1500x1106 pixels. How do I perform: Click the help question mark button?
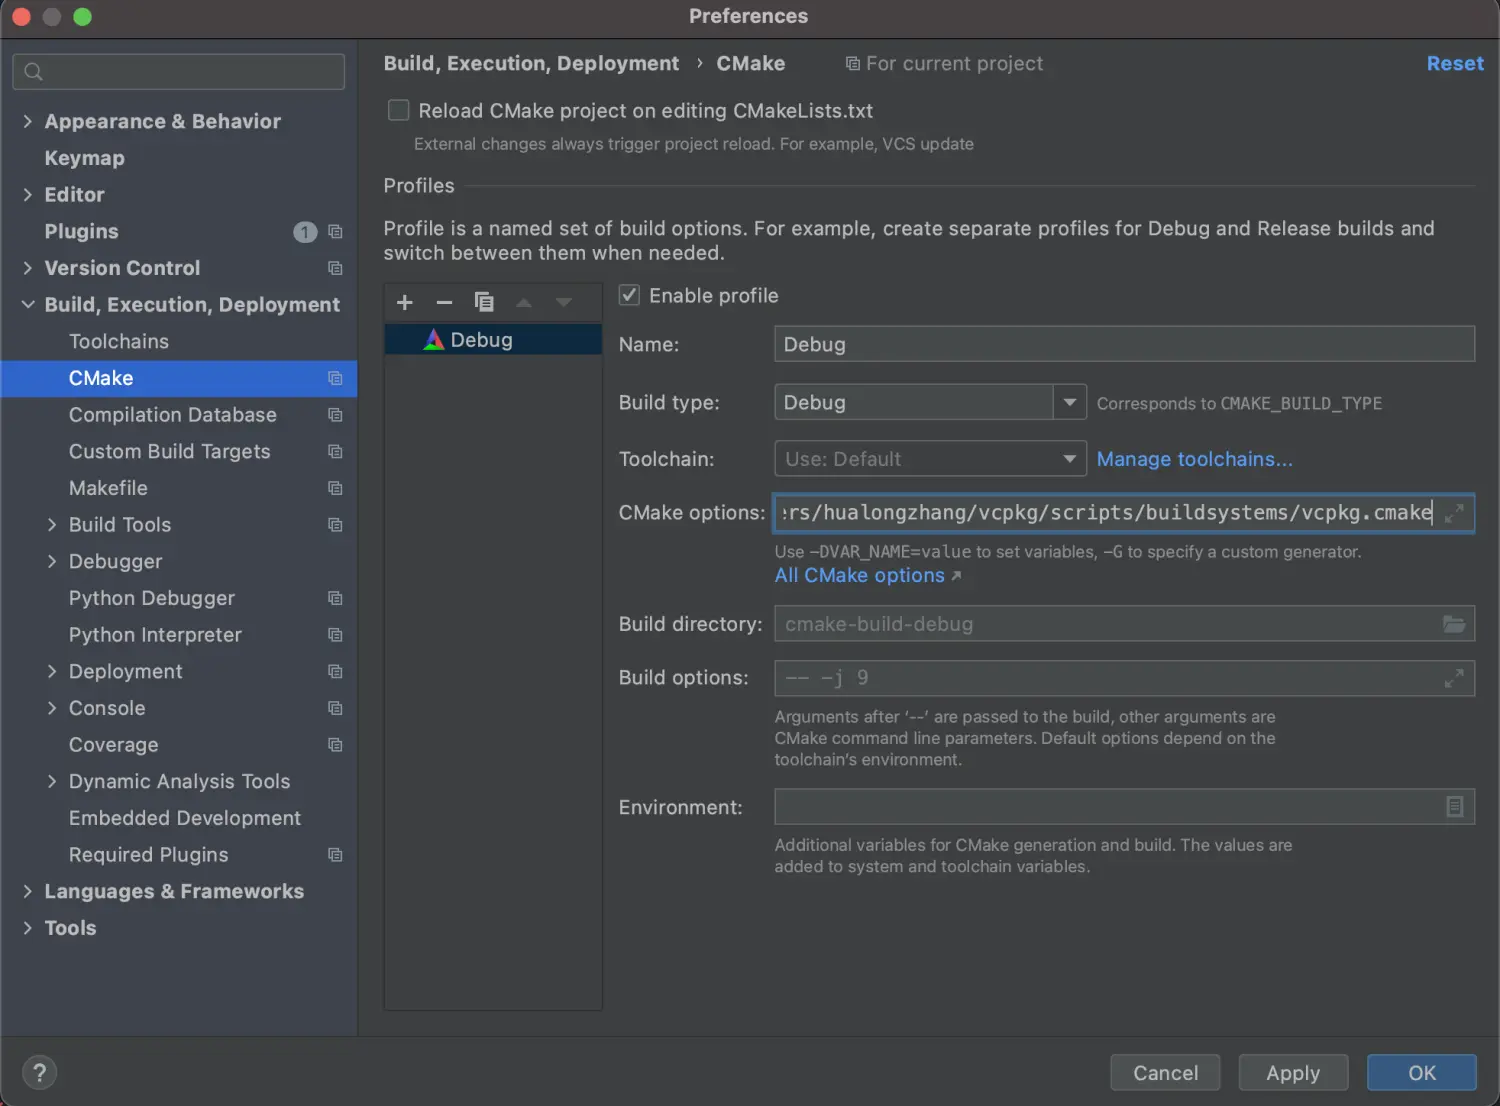tap(39, 1073)
